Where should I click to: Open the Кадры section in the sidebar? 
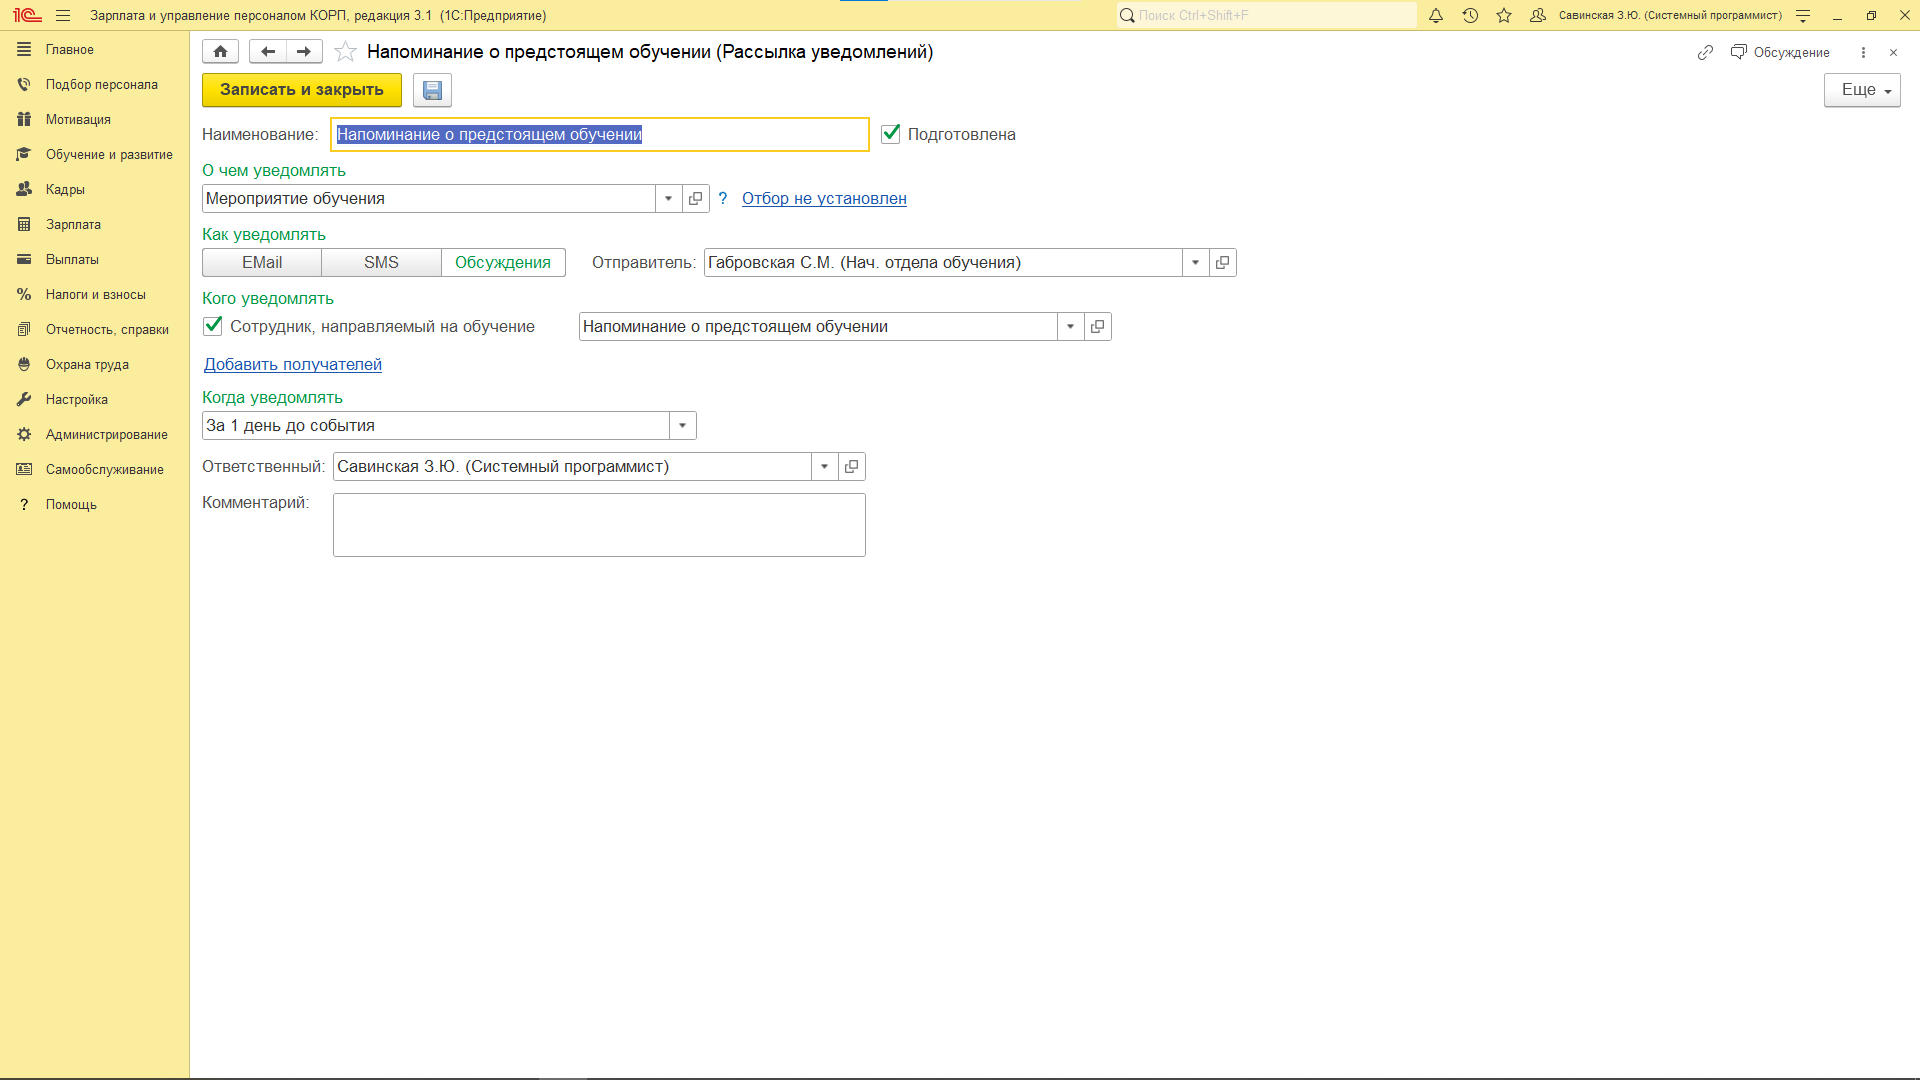pos(65,189)
